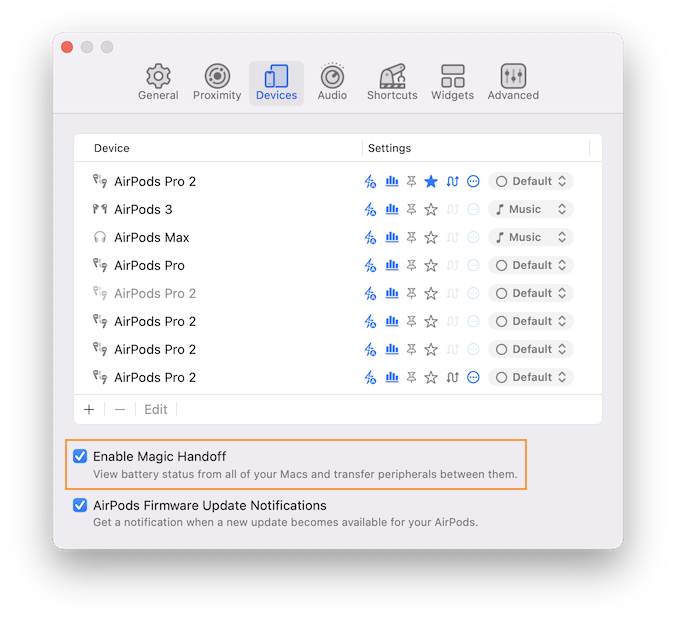This screenshot has height=618, width=675.
Task: Open the Audio settings tab
Action: pos(332,83)
